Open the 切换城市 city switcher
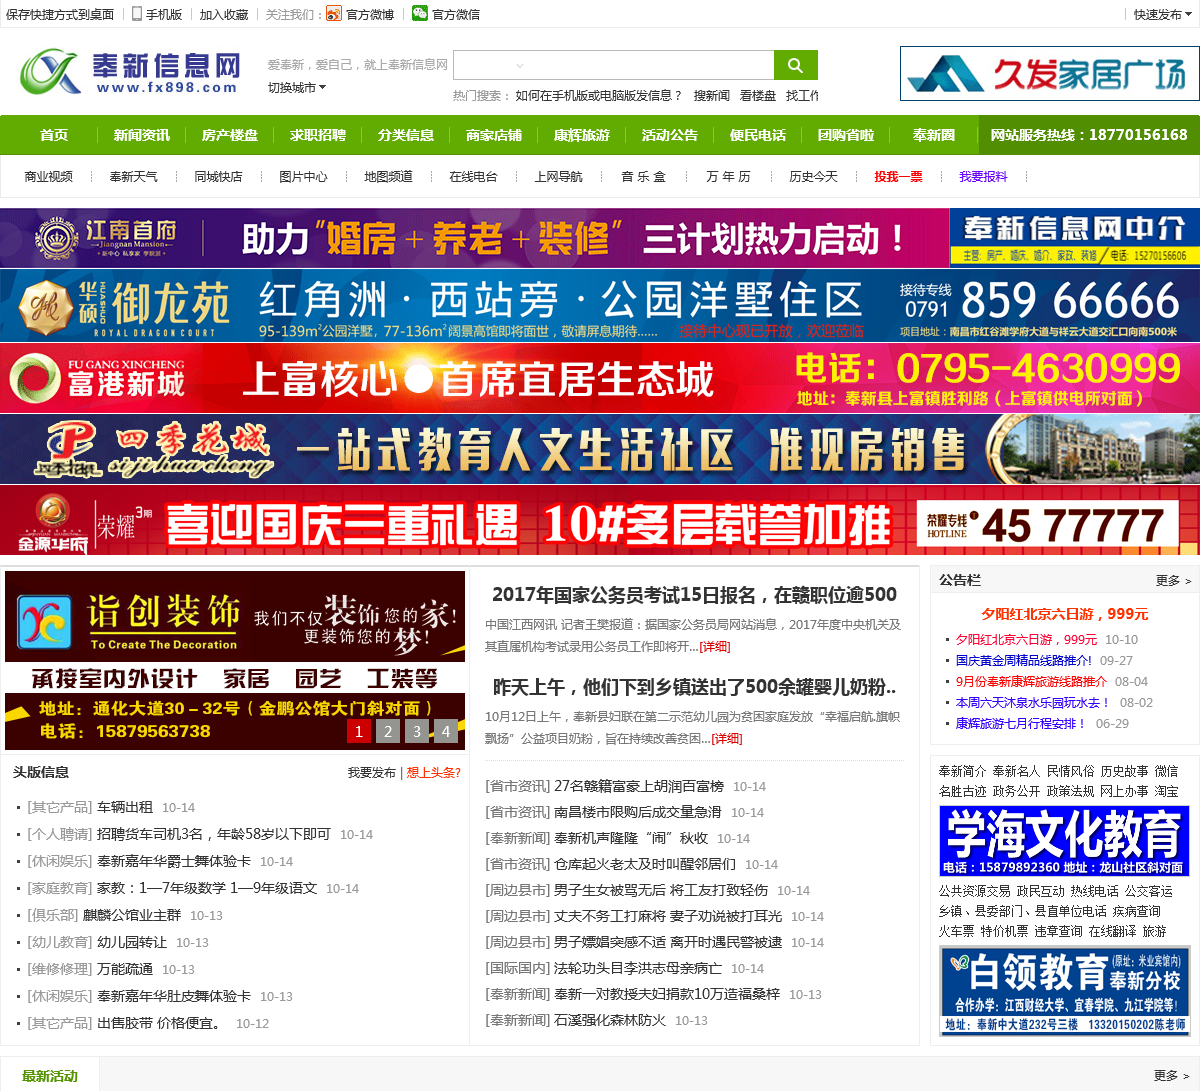 point(297,88)
